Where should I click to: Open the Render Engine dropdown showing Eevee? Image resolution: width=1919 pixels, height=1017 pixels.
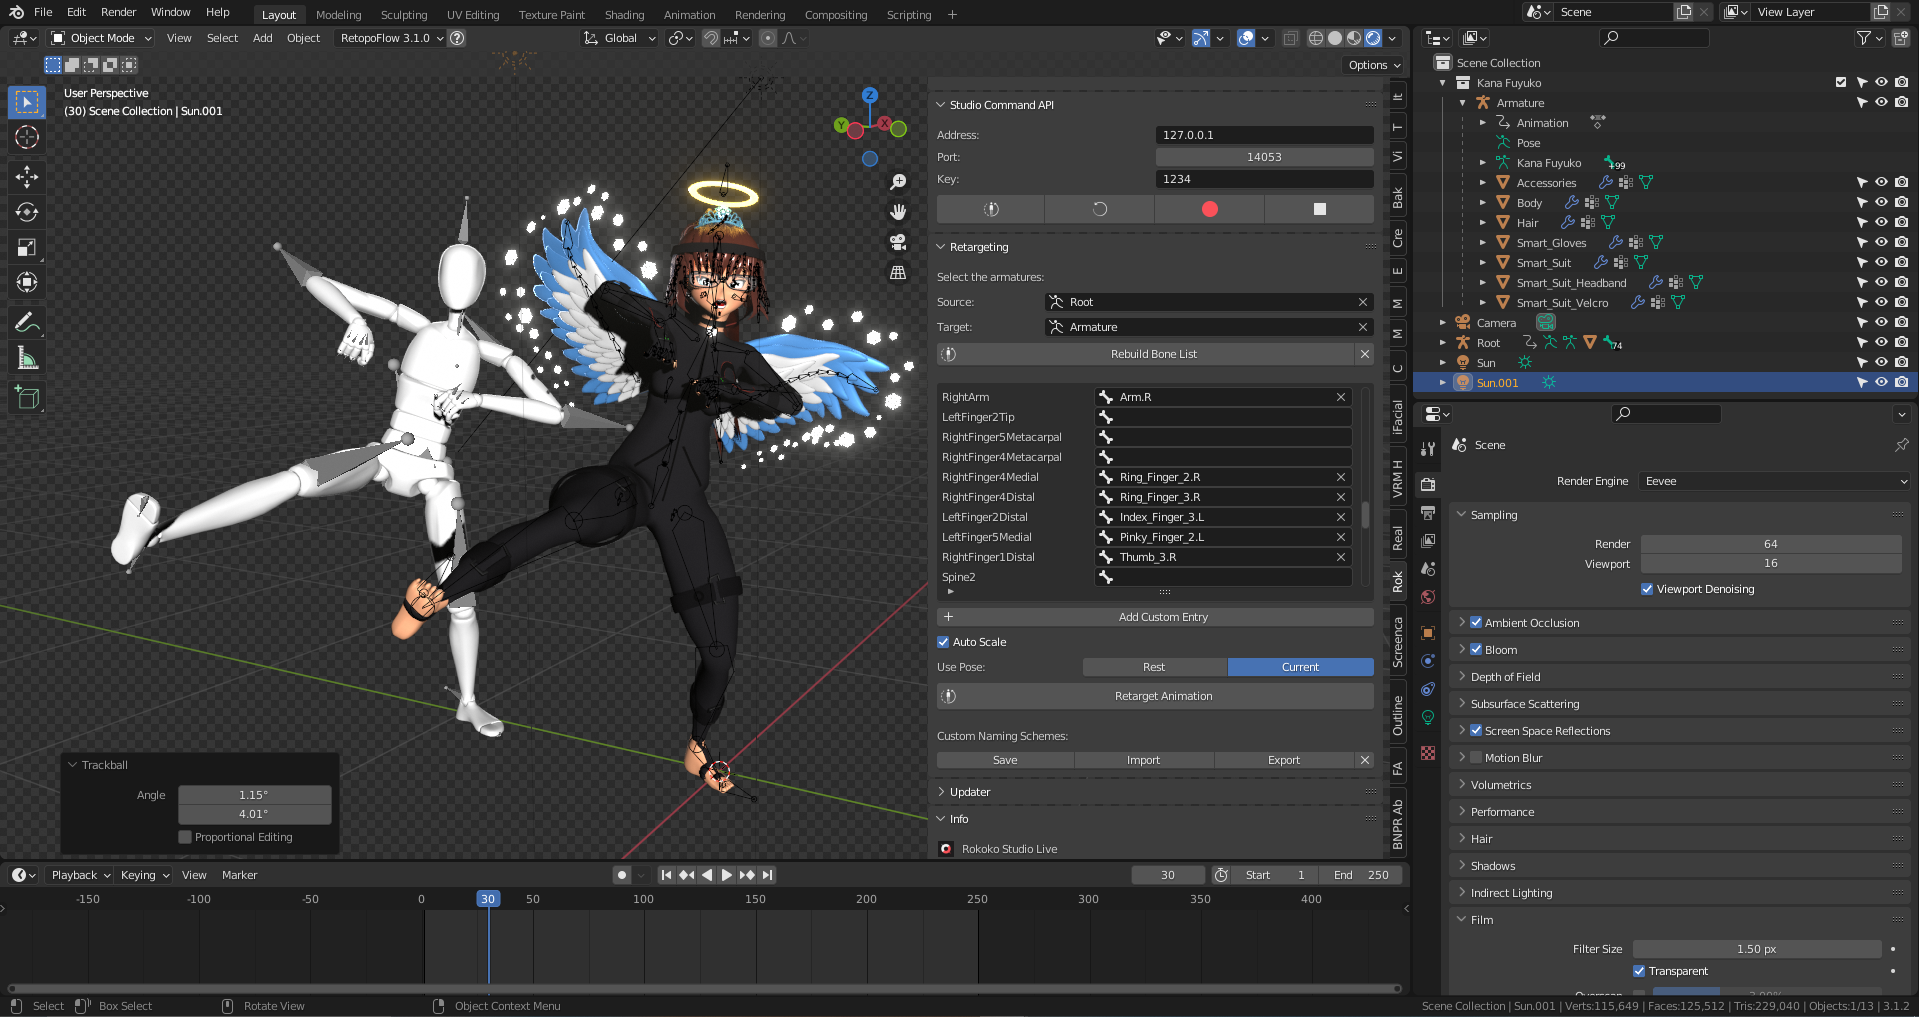coord(1773,481)
